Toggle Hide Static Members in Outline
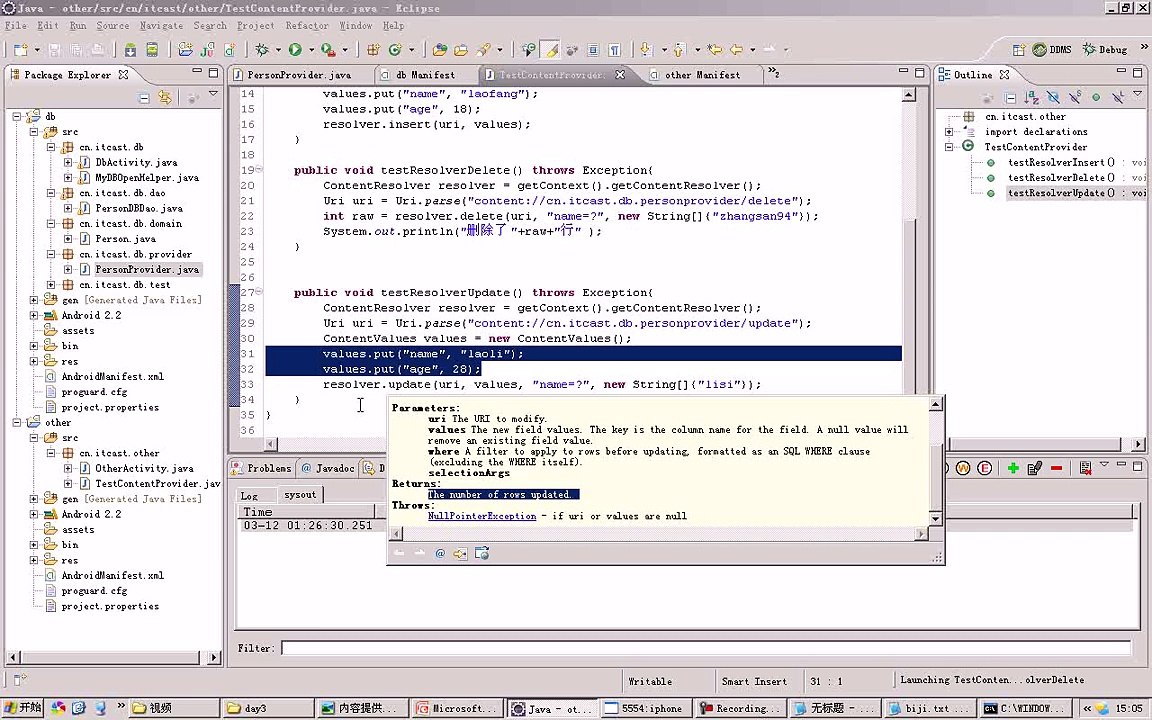 (1075, 97)
